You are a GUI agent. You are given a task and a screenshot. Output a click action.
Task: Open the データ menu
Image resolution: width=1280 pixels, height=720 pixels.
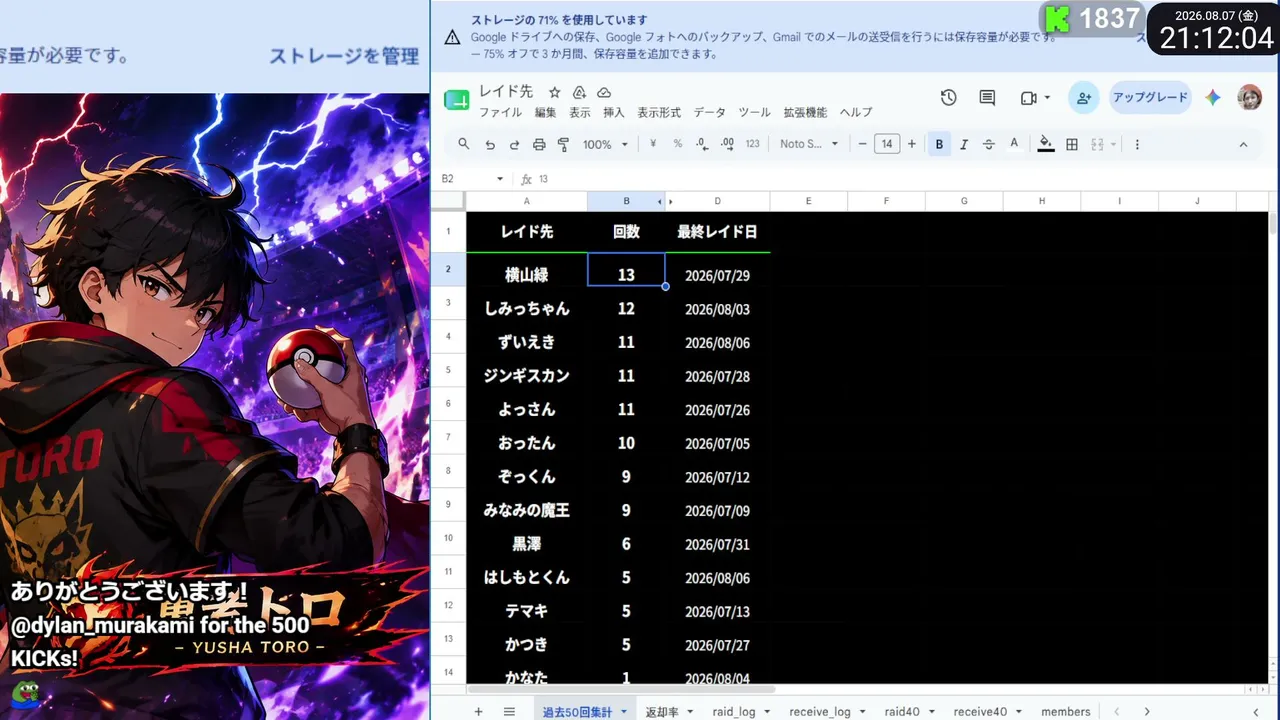710,112
